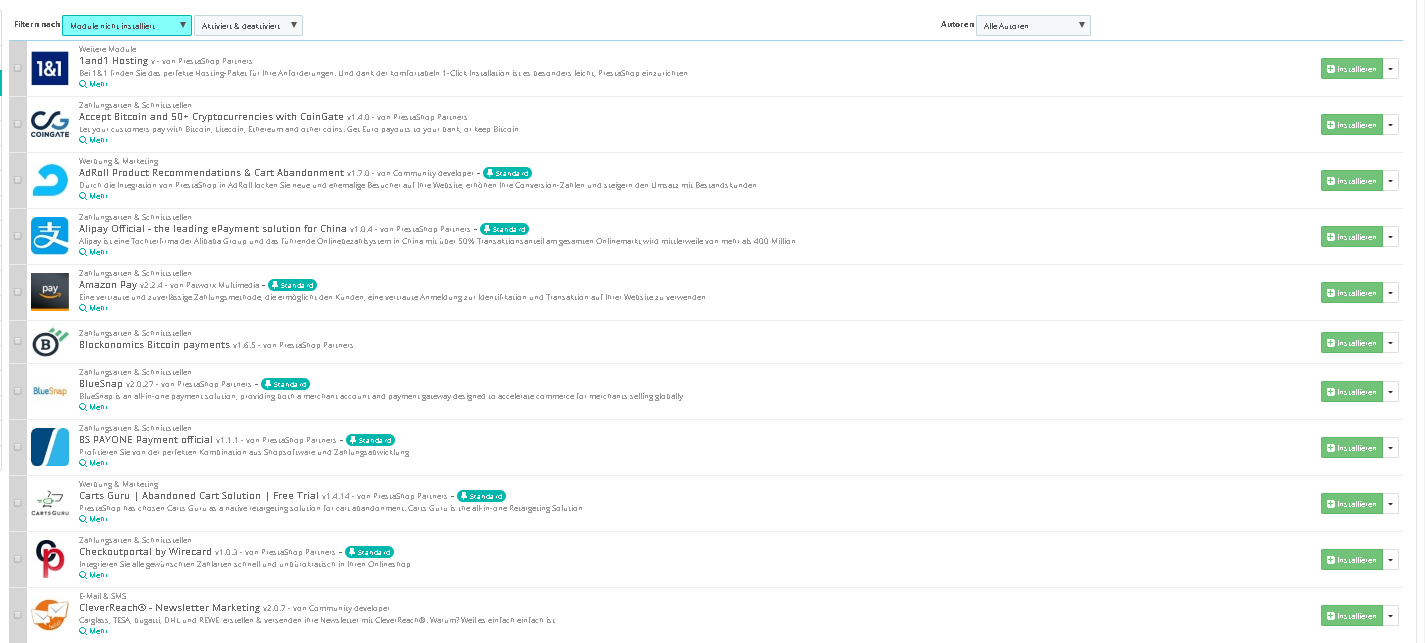The image size is (1425, 643).
Task: Click the Standard badge on BS PAYONE row
Action: (371, 440)
